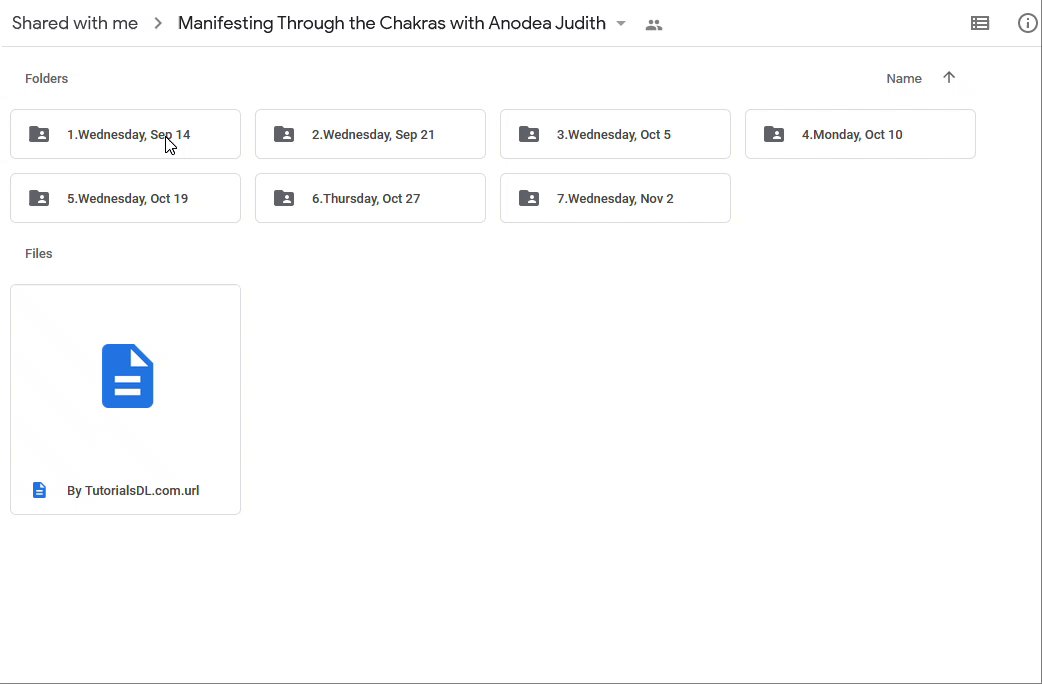Click the large file preview thumbnail
This screenshot has width=1042, height=684.
[x=126, y=376]
